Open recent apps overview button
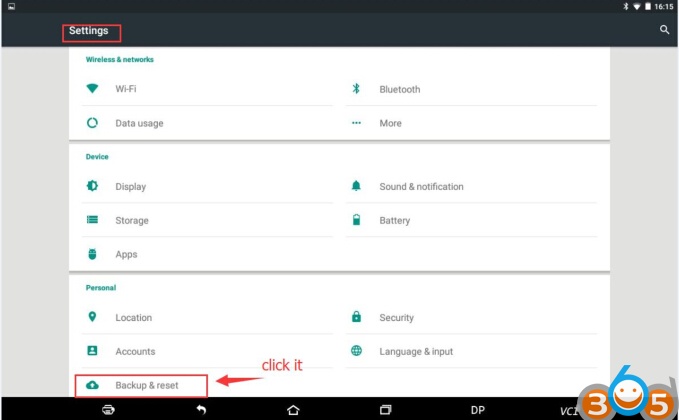Image resolution: width=679 pixels, height=420 pixels. click(385, 410)
